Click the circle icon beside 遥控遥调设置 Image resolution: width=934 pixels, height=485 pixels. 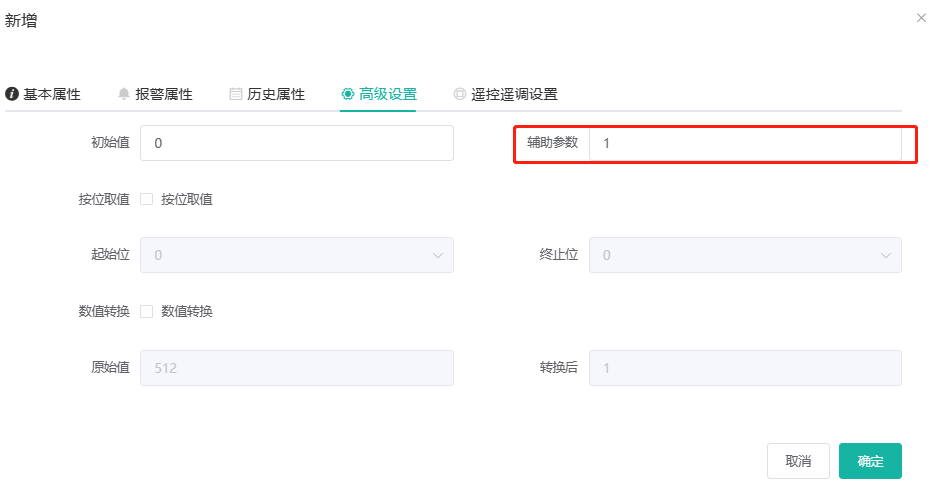pyautogui.click(x=460, y=94)
